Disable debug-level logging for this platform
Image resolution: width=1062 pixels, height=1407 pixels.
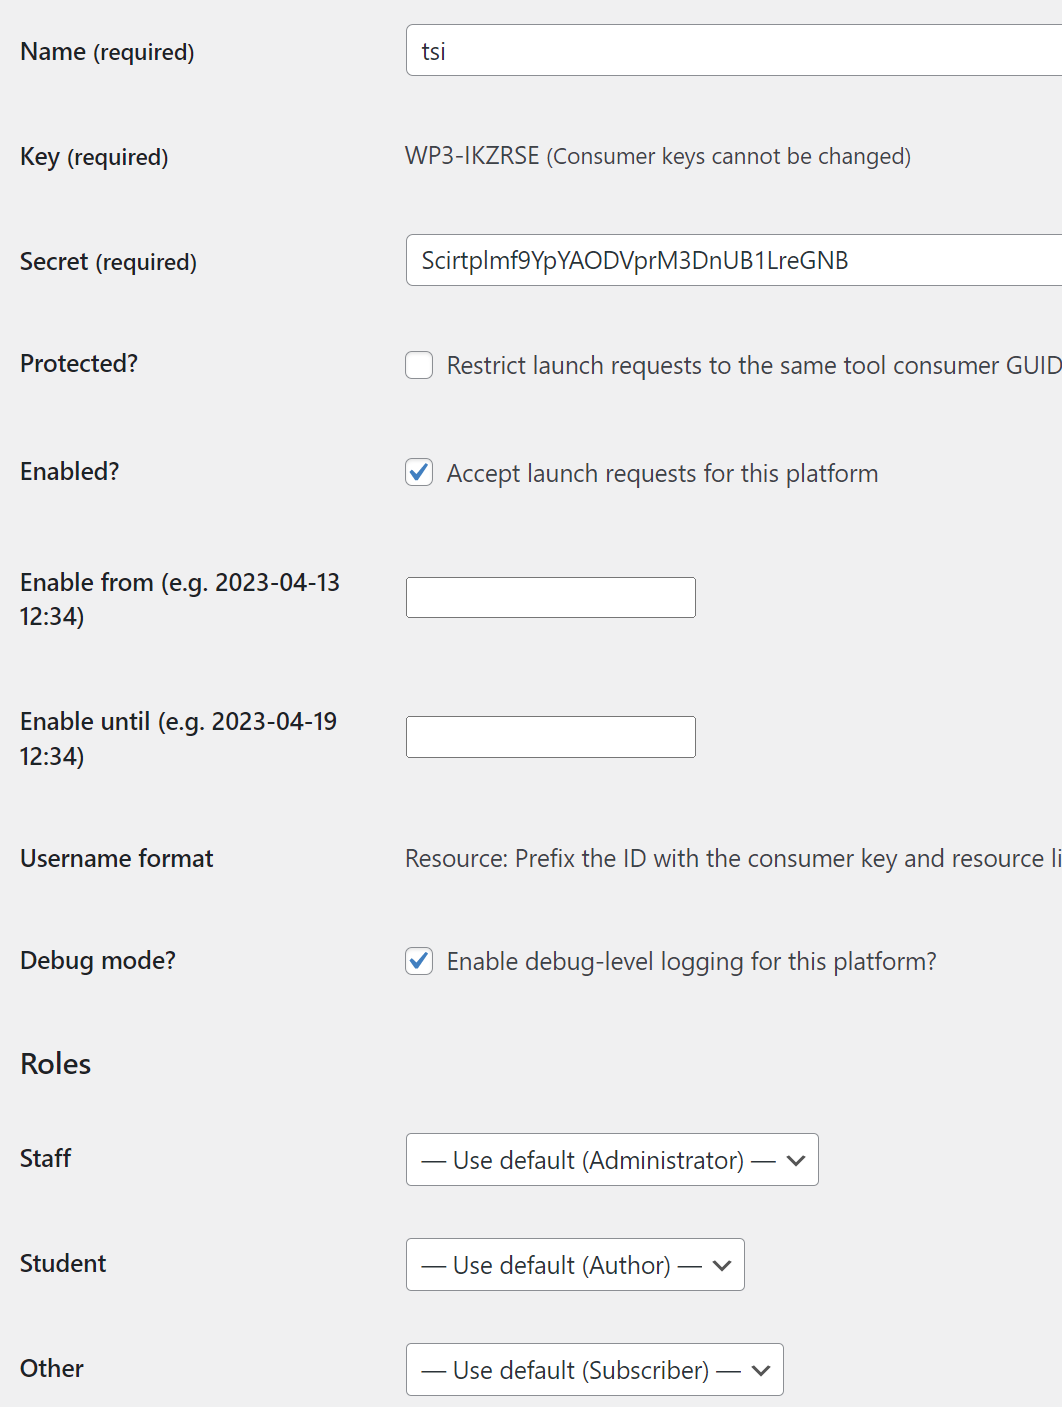(418, 961)
